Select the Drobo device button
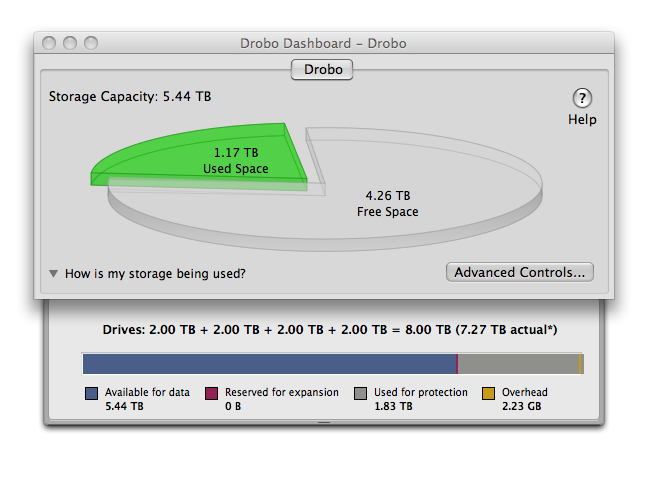This screenshot has height=480, width=665. [x=322, y=69]
